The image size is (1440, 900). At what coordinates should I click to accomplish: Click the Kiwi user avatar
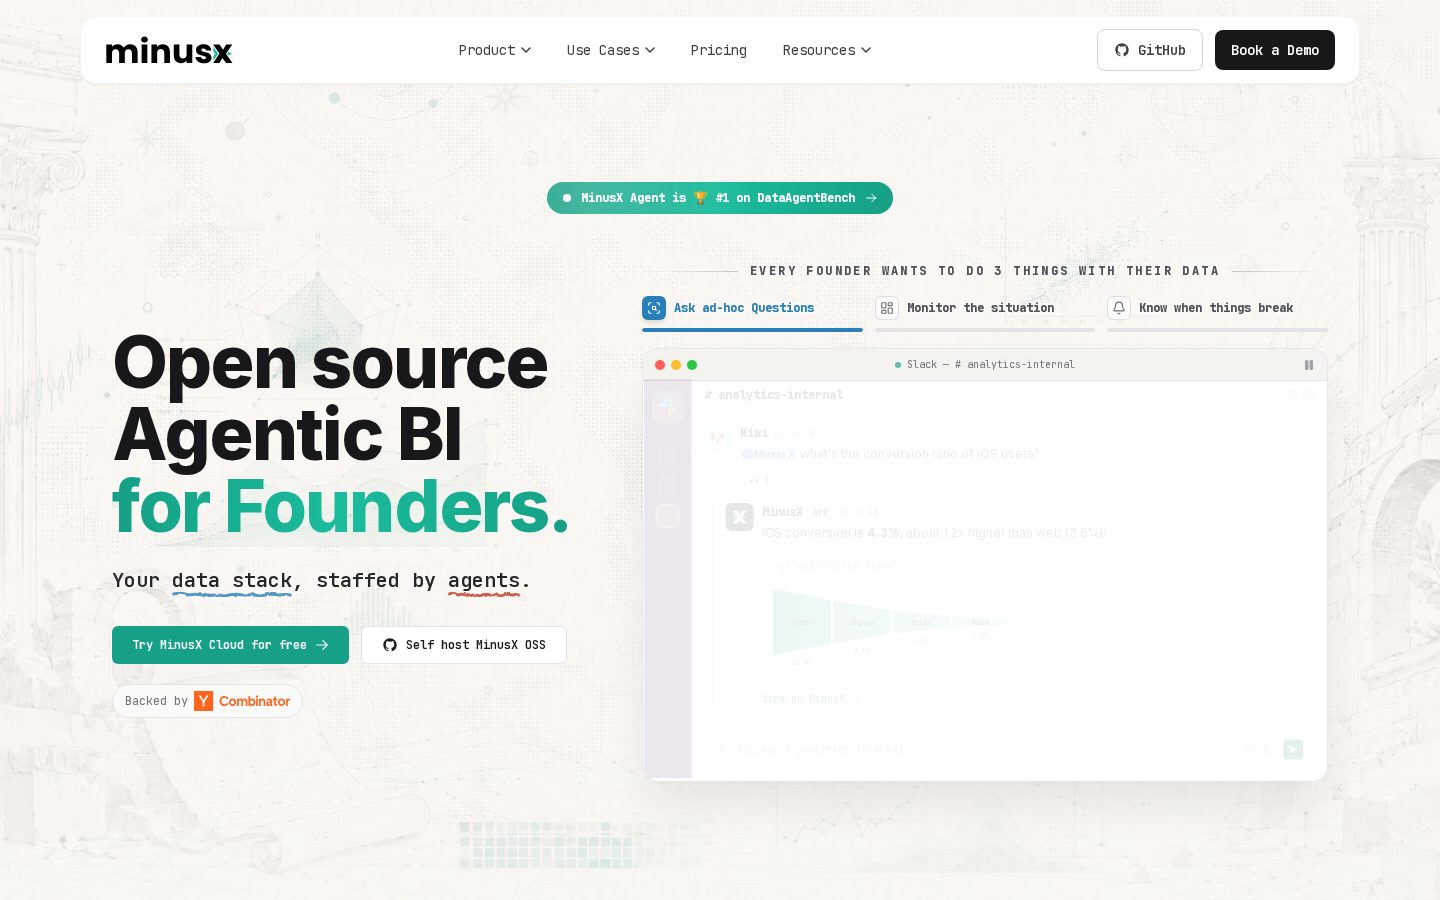717,436
